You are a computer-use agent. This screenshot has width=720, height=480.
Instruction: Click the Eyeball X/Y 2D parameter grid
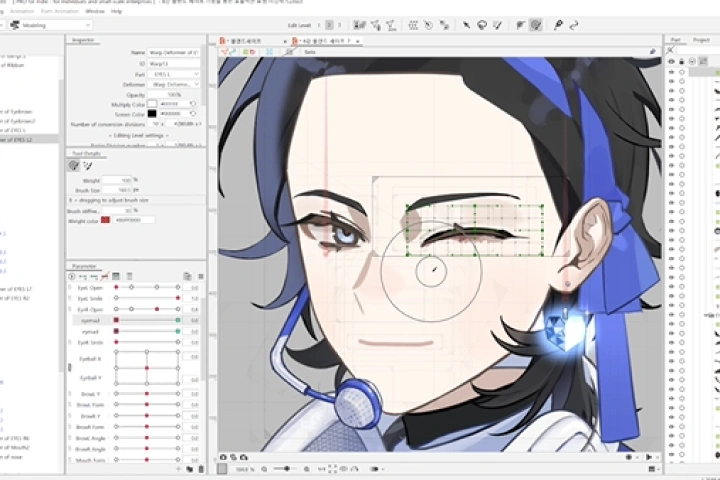pos(147,367)
